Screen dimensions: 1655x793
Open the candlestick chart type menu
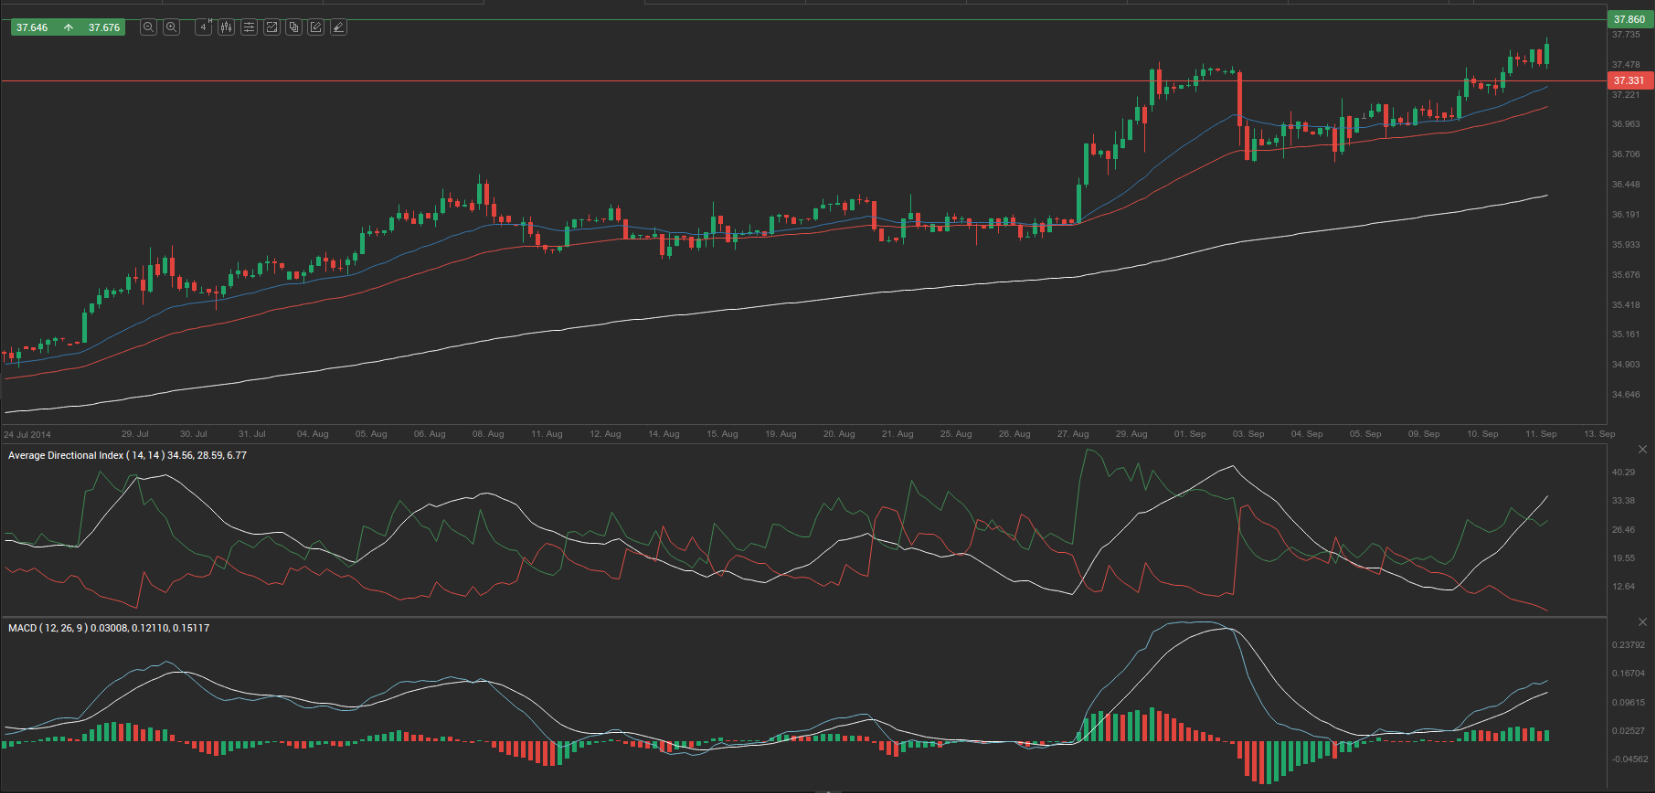click(226, 27)
